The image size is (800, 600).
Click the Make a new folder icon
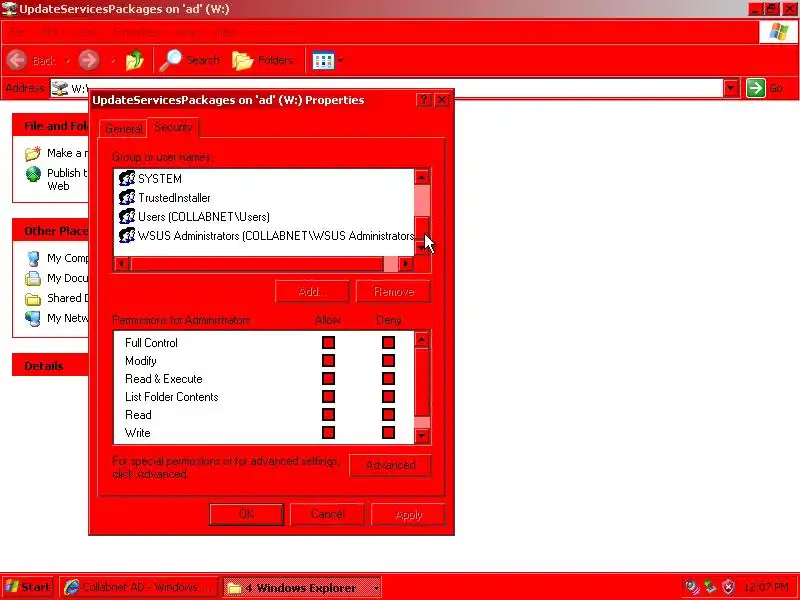coord(33,153)
